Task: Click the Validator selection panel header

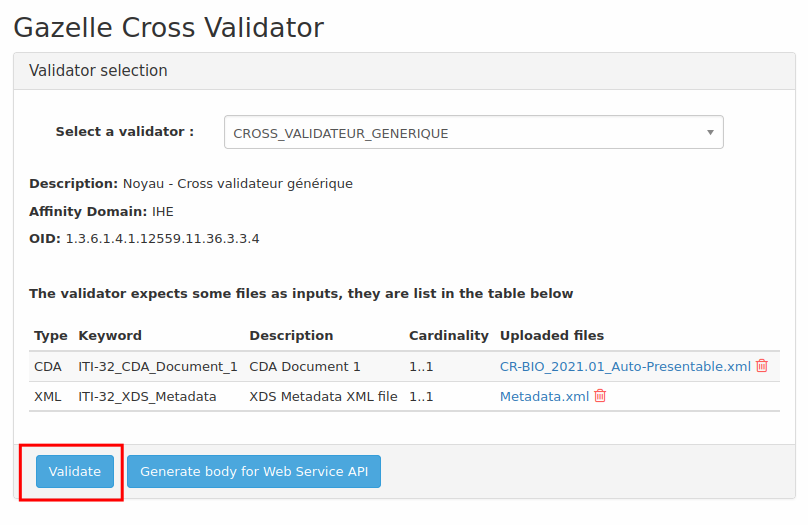Action: (98, 71)
